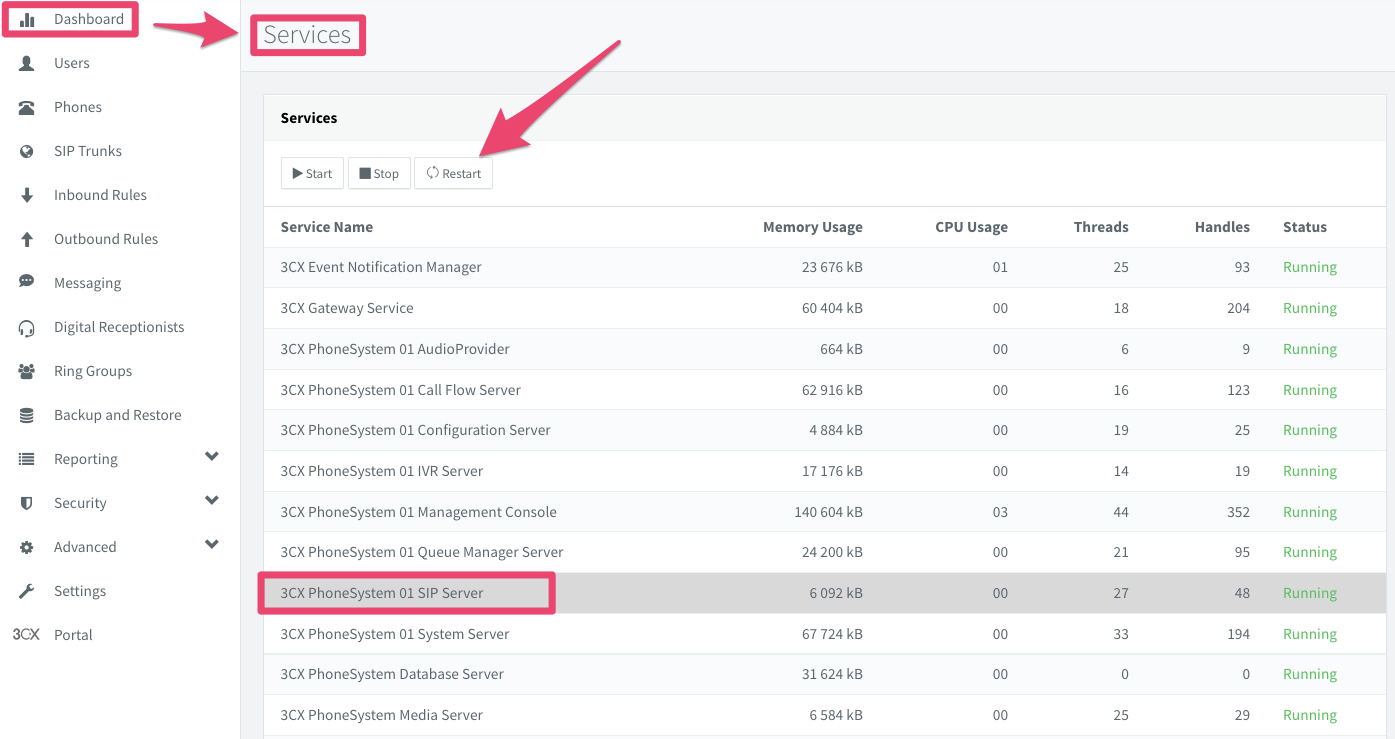This screenshot has width=1395, height=739.
Task: Click the Settings wrench icon
Action: point(27,591)
